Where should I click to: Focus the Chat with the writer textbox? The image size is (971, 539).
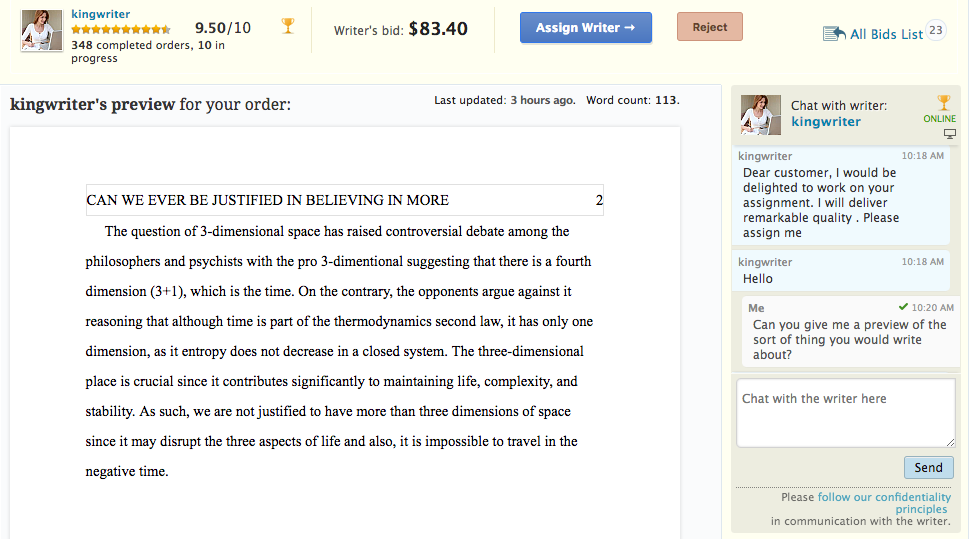tap(845, 412)
